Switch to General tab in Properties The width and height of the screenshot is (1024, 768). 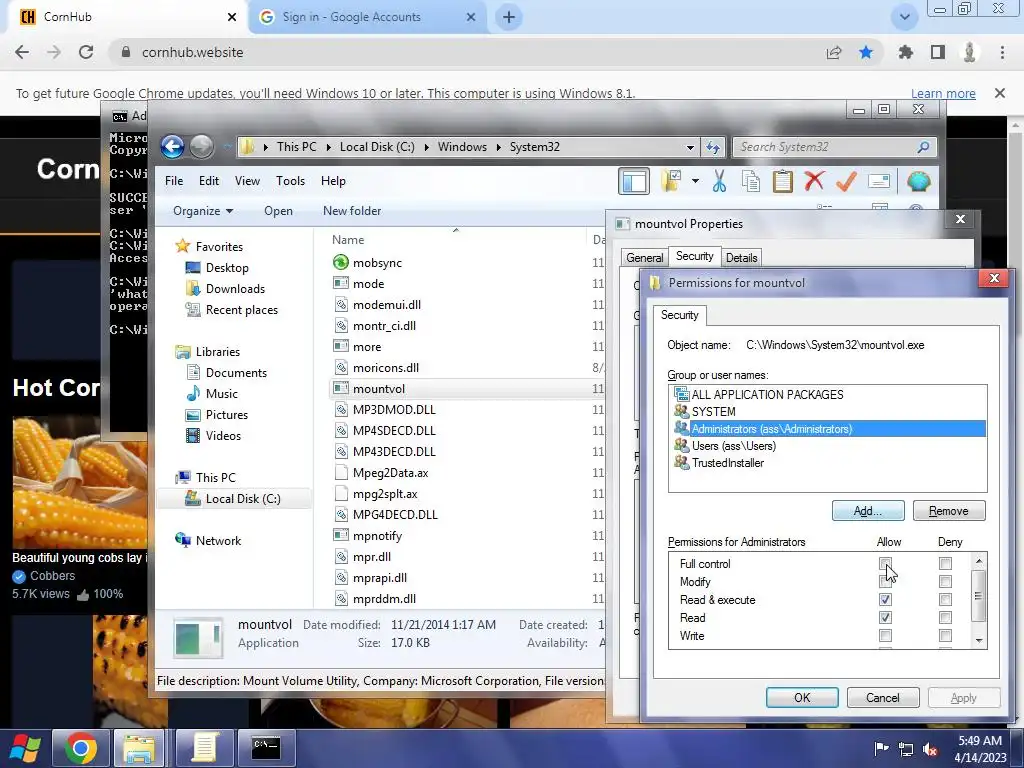(x=645, y=257)
